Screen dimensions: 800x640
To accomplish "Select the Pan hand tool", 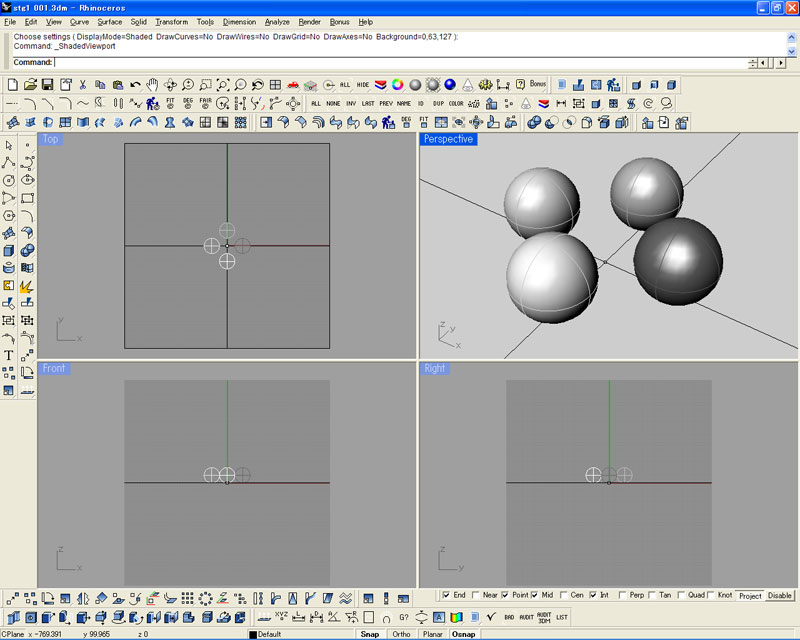I will pyautogui.click(x=153, y=85).
